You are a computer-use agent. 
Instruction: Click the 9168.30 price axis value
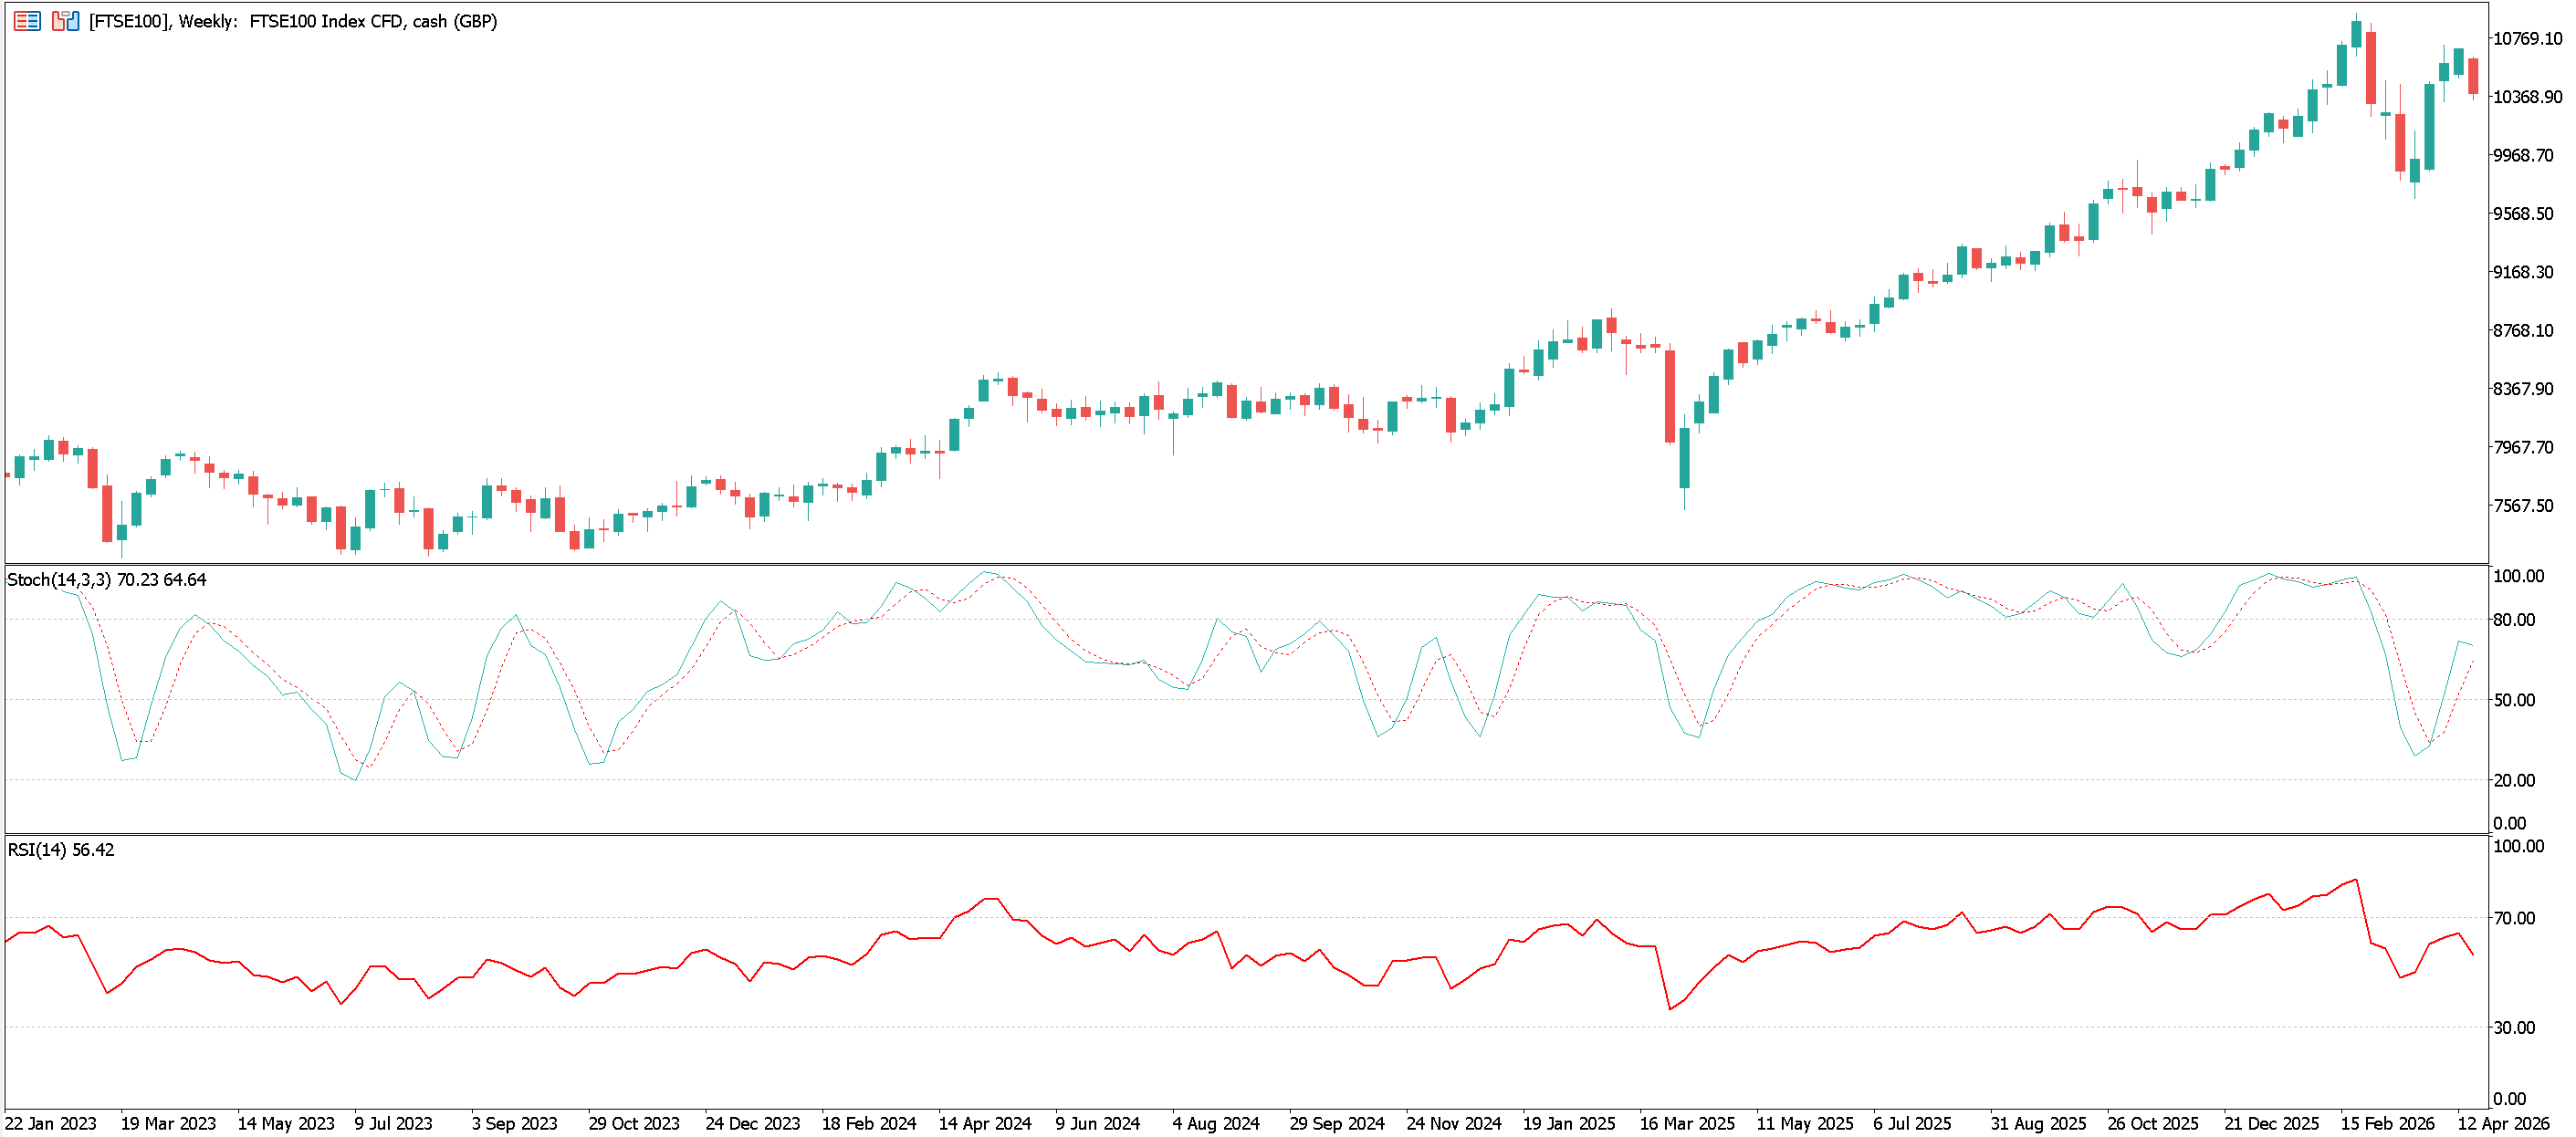pos(2523,272)
